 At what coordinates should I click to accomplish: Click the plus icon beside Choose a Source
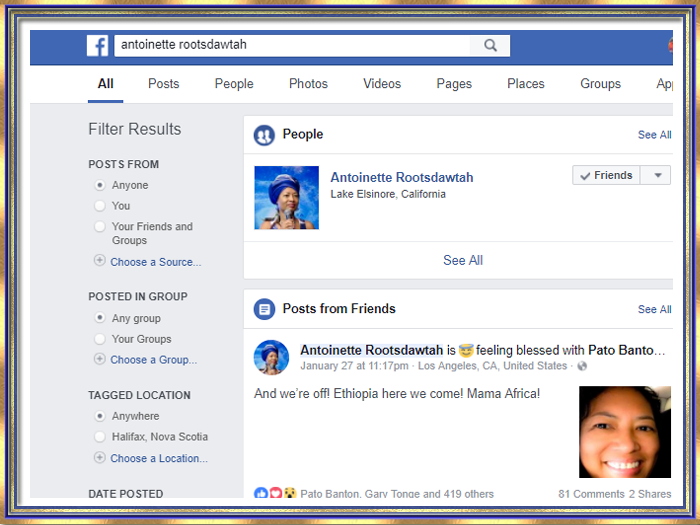pyautogui.click(x=99, y=261)
